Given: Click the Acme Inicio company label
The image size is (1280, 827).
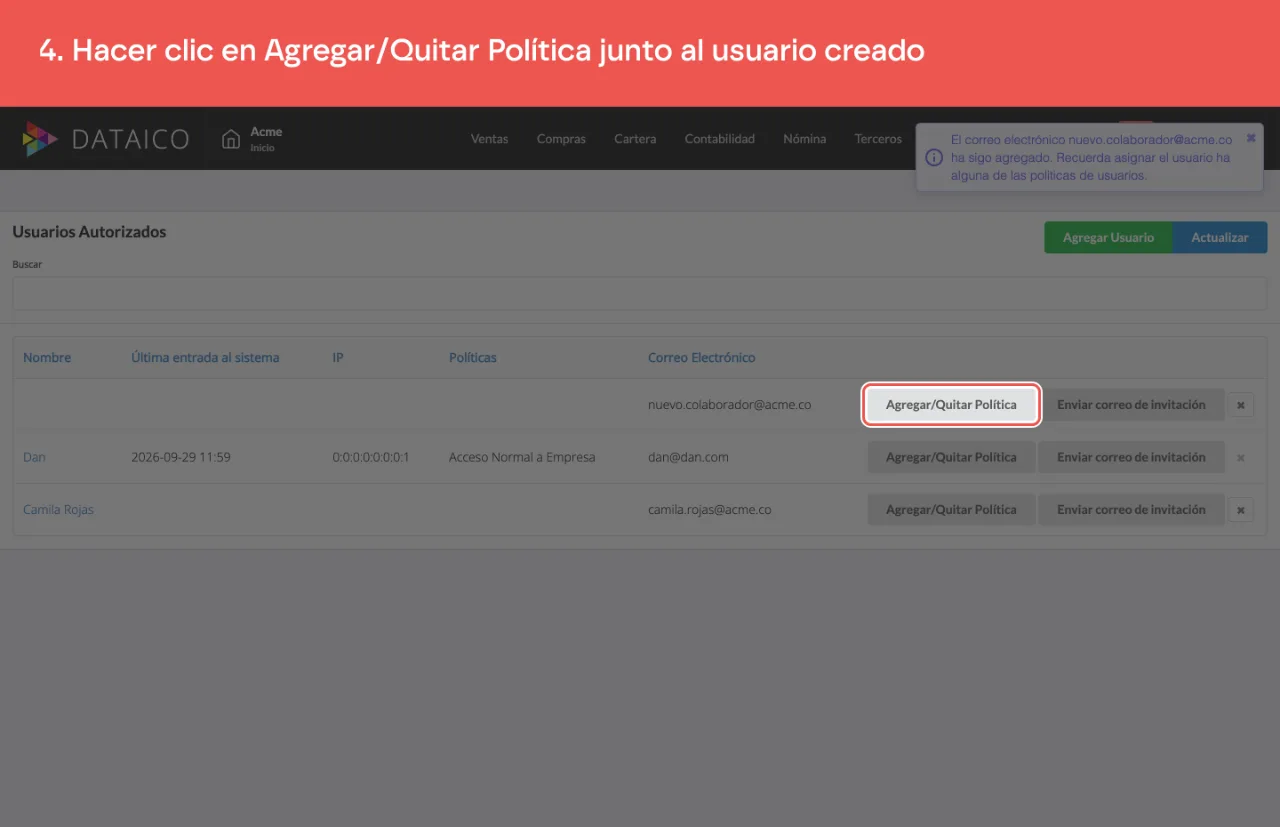Looking at the screenshot, I should coord(266,139).
